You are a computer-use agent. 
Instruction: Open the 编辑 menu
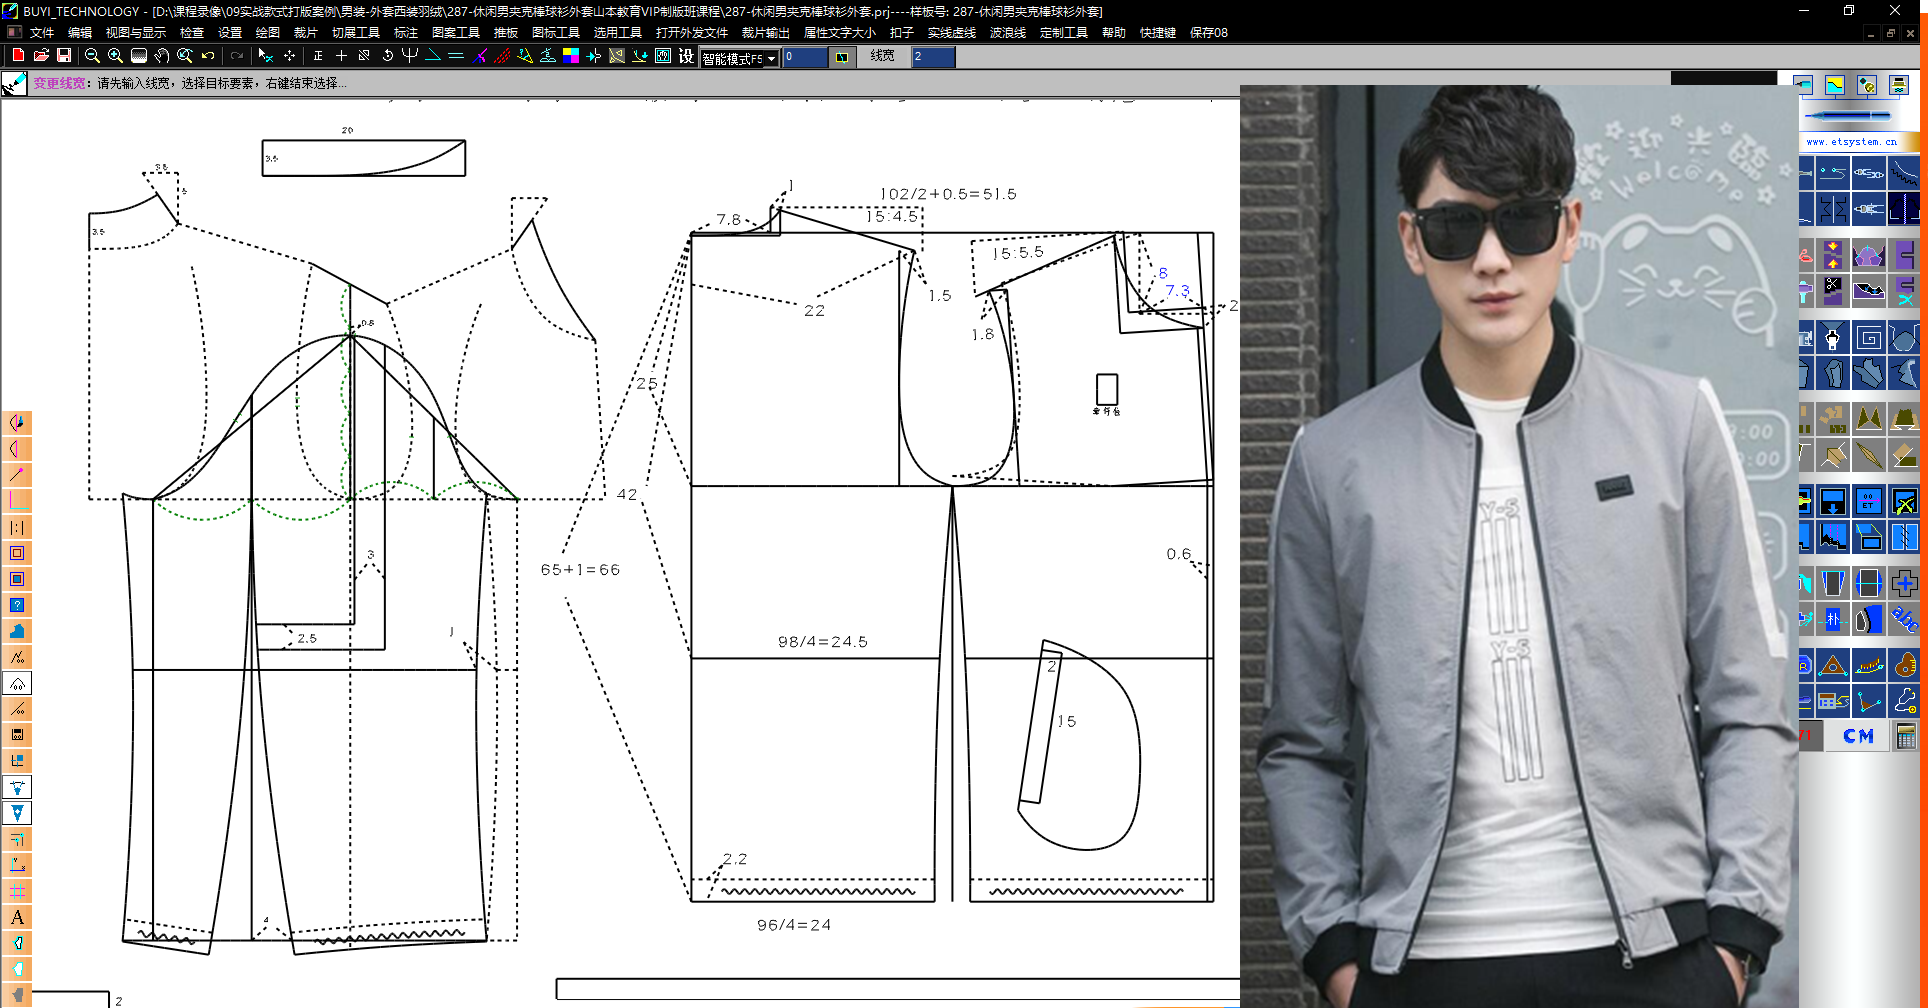click(x=80, y=32)
